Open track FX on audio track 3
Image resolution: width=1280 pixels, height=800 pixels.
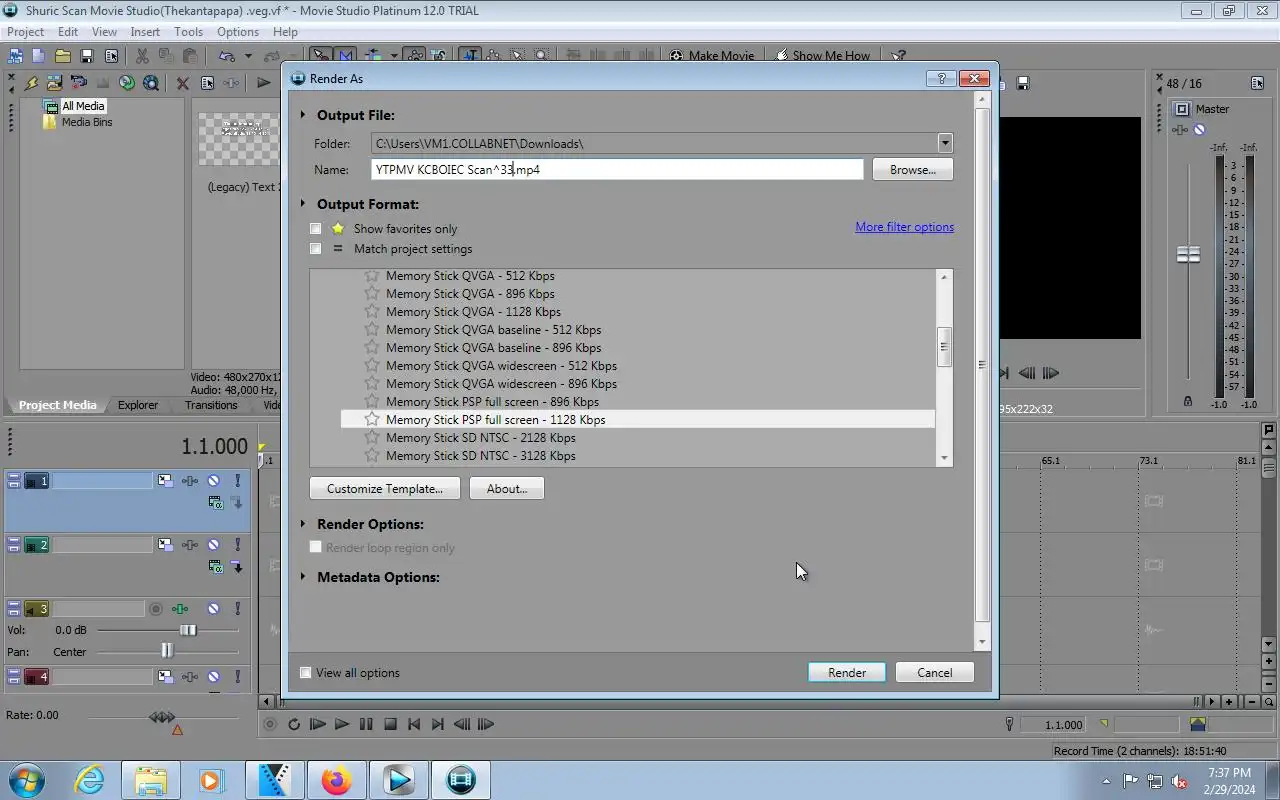coord(180,609)
